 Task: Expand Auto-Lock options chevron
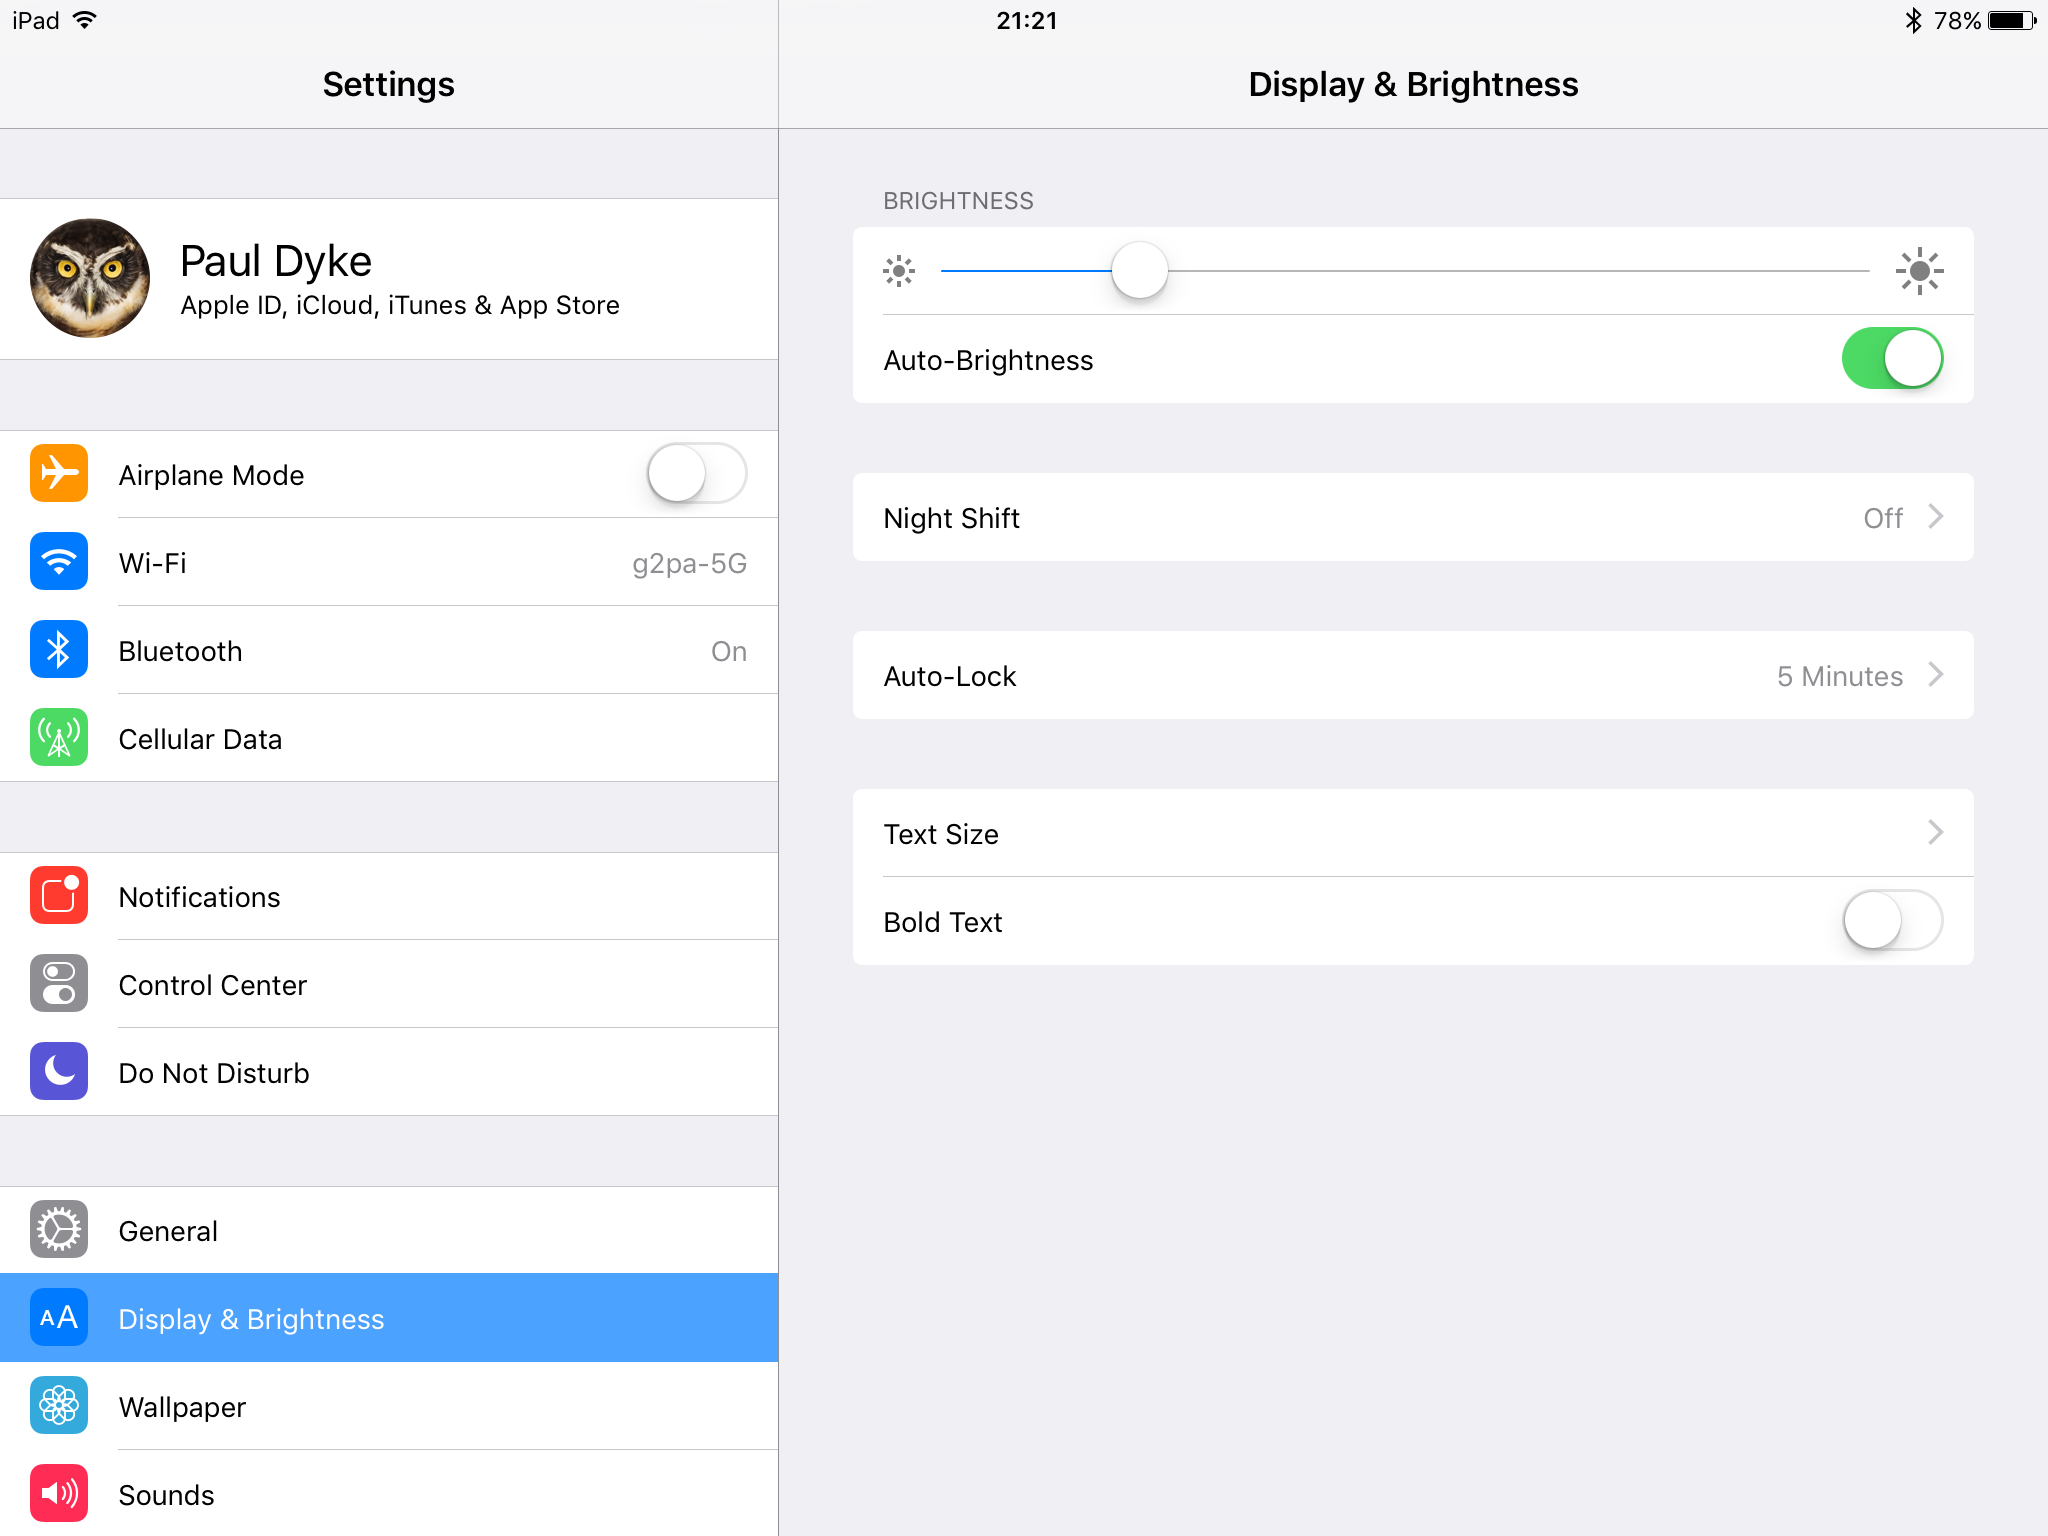(x=1935, y=675)
